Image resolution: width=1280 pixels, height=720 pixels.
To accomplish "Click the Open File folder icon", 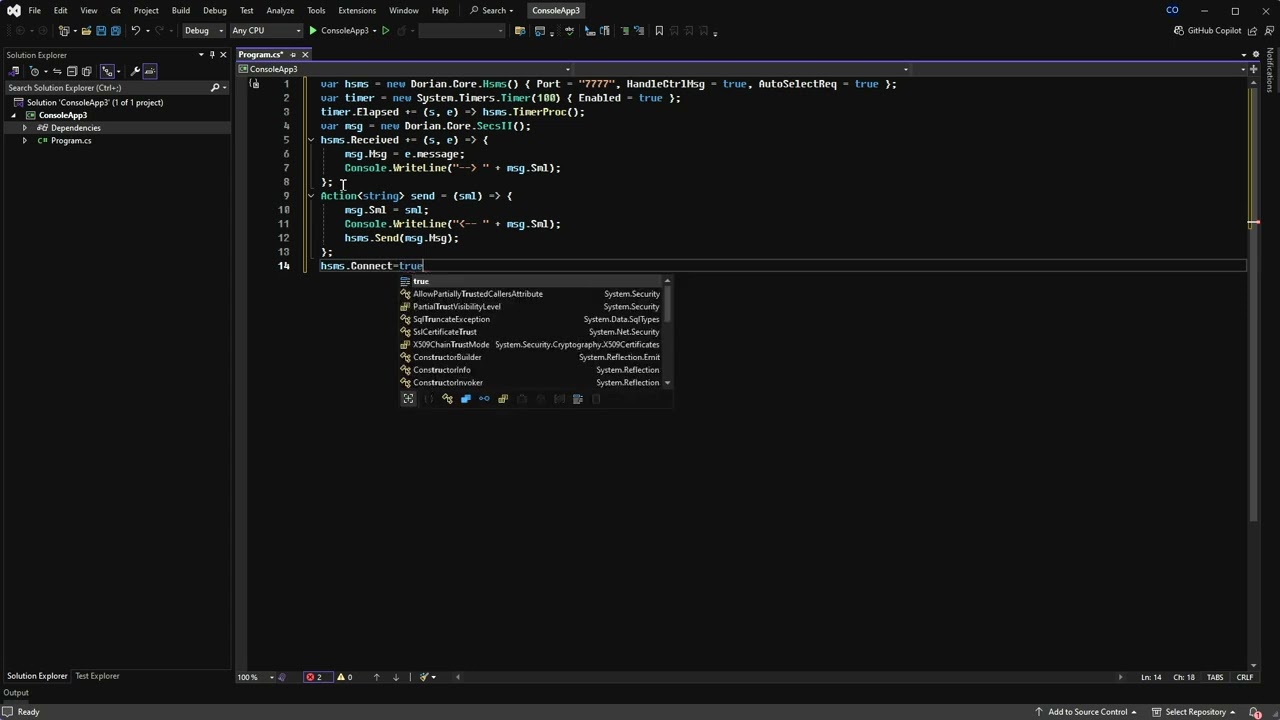I will 86,31.
